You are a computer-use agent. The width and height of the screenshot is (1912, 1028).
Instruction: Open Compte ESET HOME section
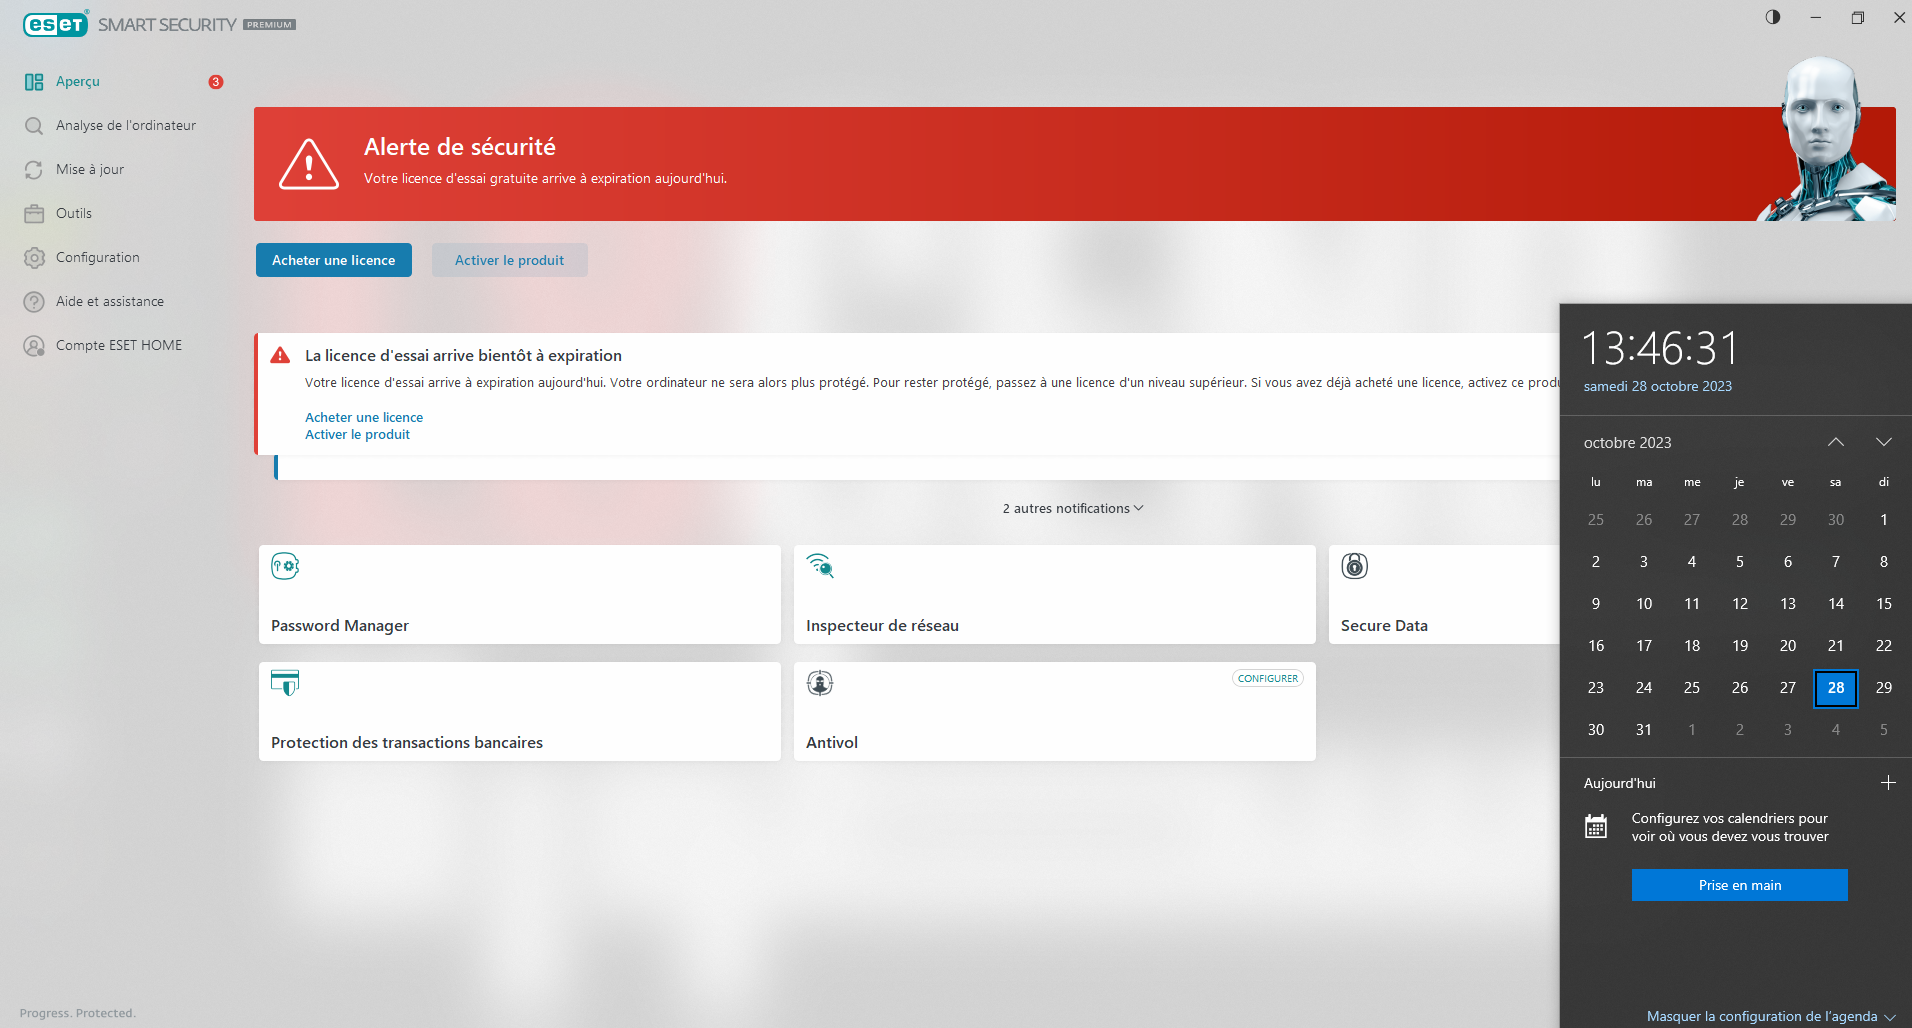[119, 346]
